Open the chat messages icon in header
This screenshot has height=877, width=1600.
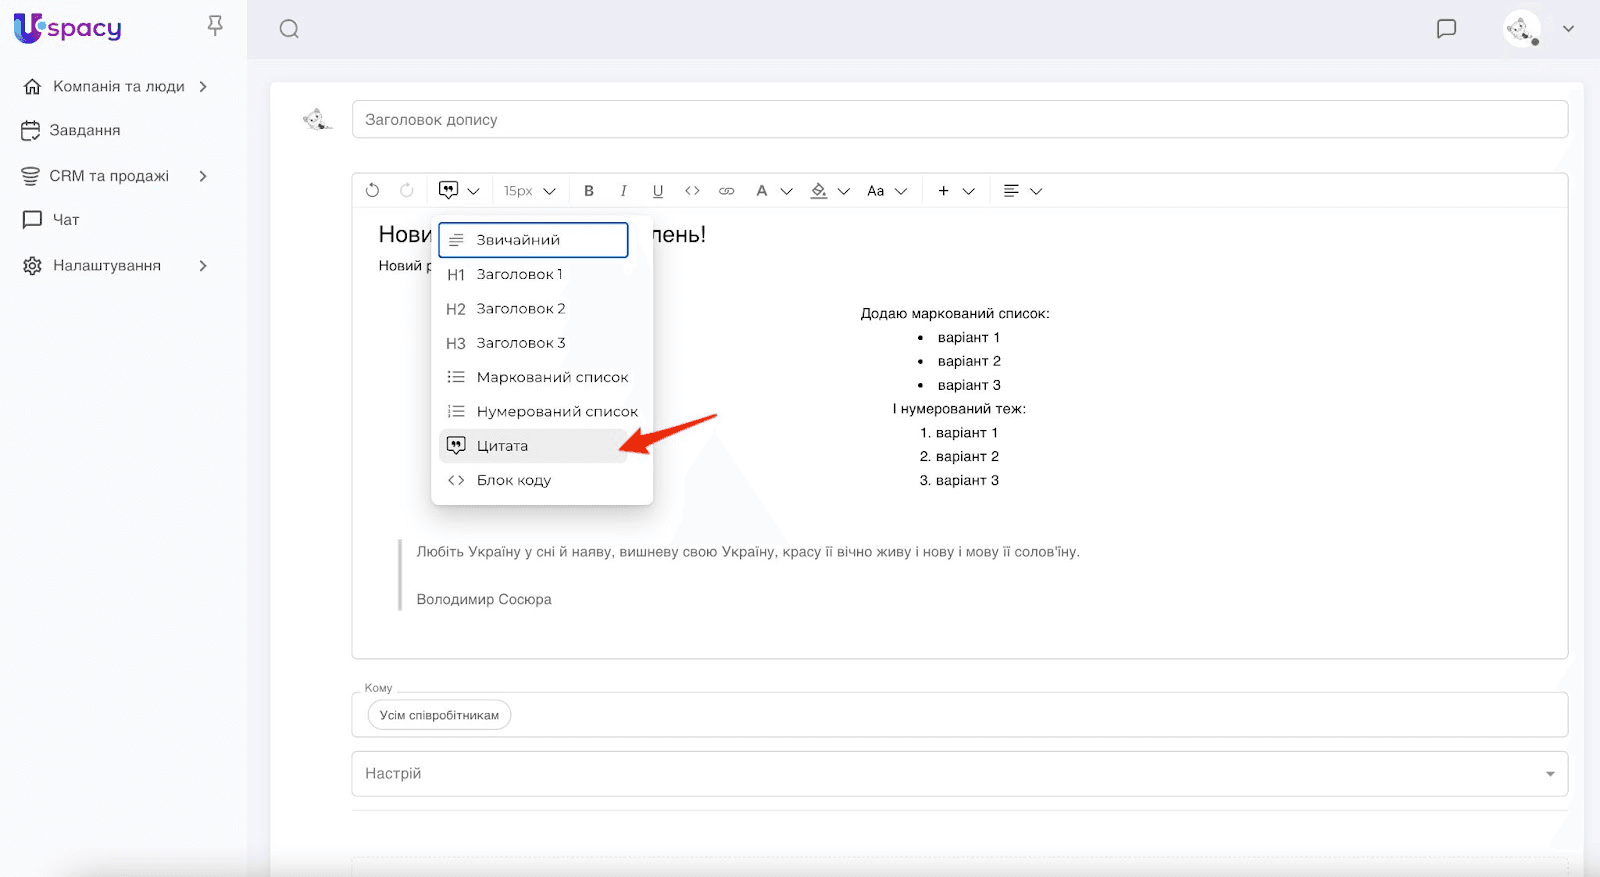click(1446, 29)
